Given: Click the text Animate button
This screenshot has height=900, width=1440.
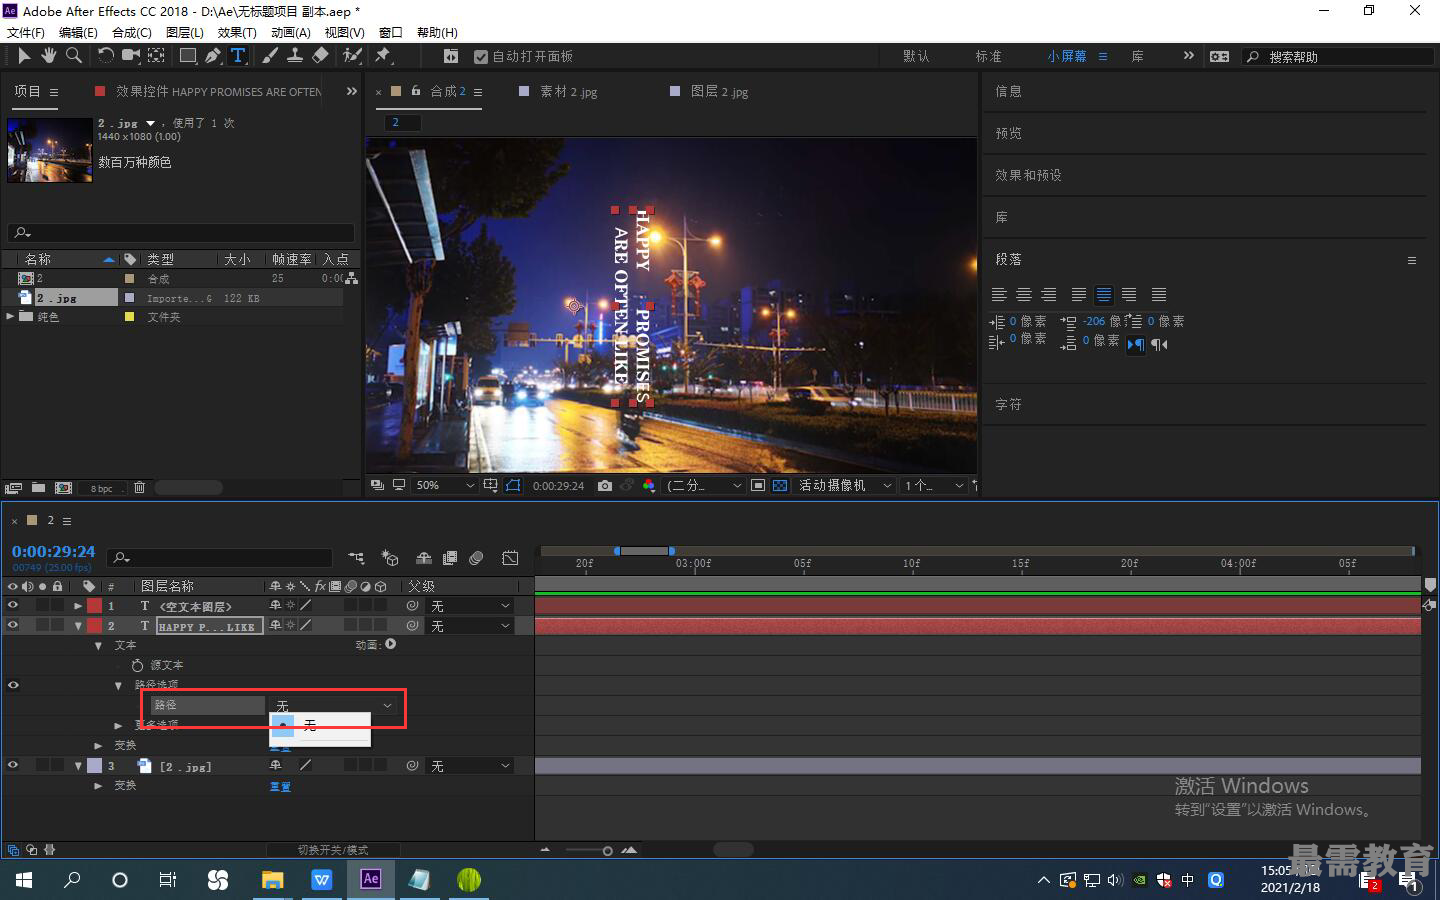Looking at the screenshot, I should tap(391, 644).
